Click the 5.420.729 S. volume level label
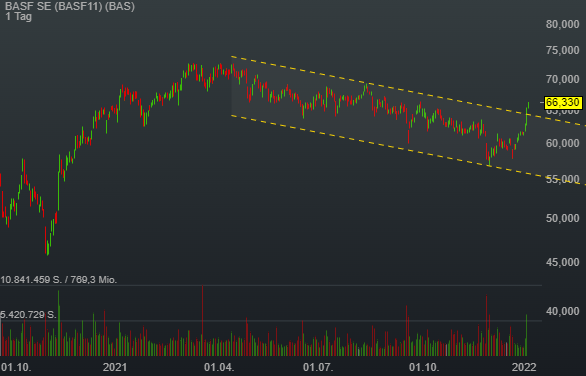The image size is (586, 376). [28, 315]
